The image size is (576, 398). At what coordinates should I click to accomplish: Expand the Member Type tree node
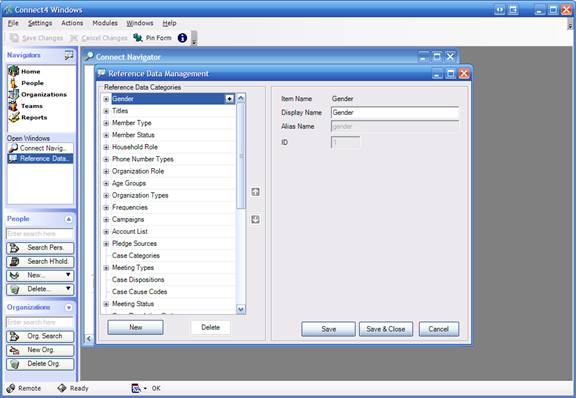106,123
